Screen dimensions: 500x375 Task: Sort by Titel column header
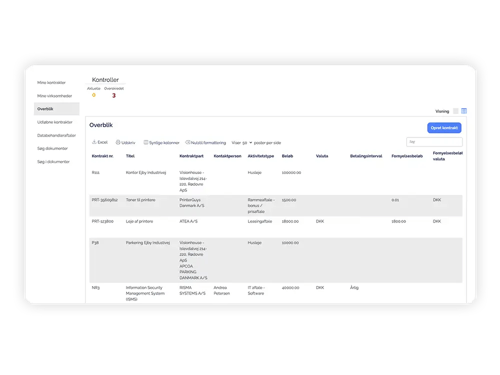130,156
